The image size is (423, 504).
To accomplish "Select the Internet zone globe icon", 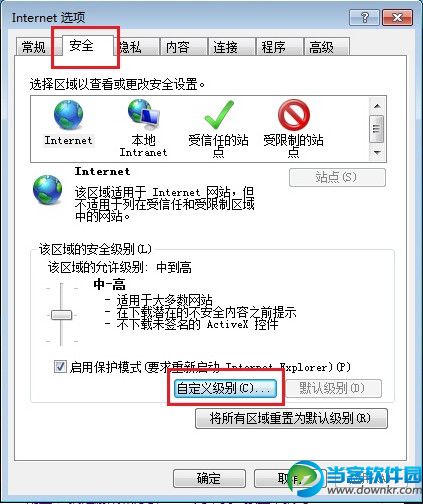I will (68, 115).
